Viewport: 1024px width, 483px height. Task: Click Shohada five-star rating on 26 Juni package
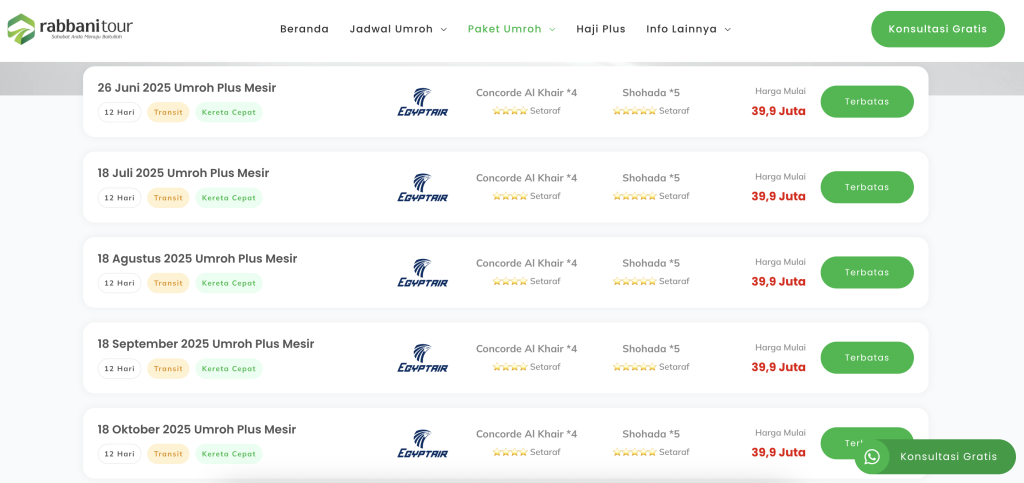pyautogui.click(x=634, y=111)
